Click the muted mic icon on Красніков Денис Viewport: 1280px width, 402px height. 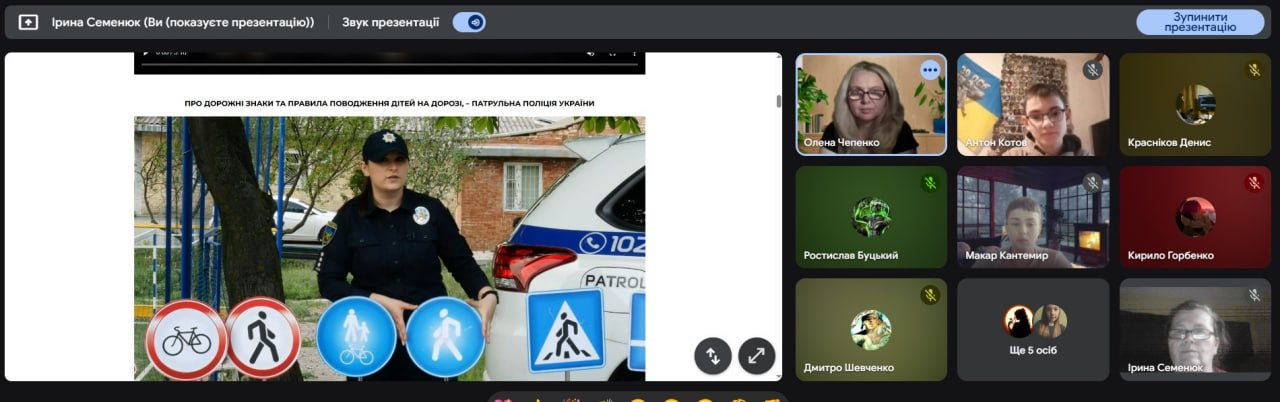coord(1254,70)
